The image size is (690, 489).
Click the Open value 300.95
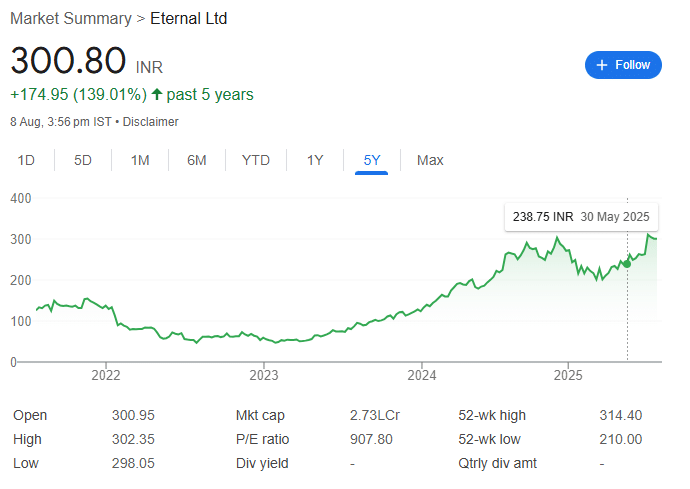point(133,415)
